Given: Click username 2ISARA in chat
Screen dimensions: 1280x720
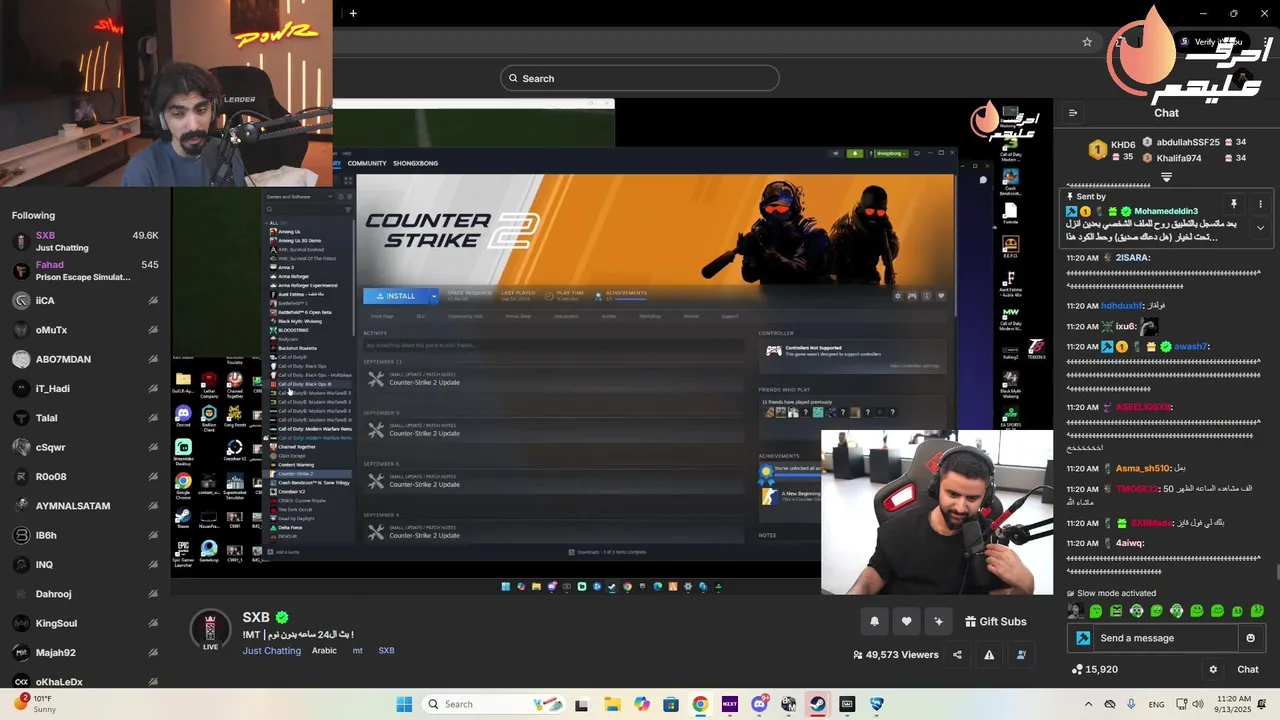Looking at the screenshot, I should 1132,258.
